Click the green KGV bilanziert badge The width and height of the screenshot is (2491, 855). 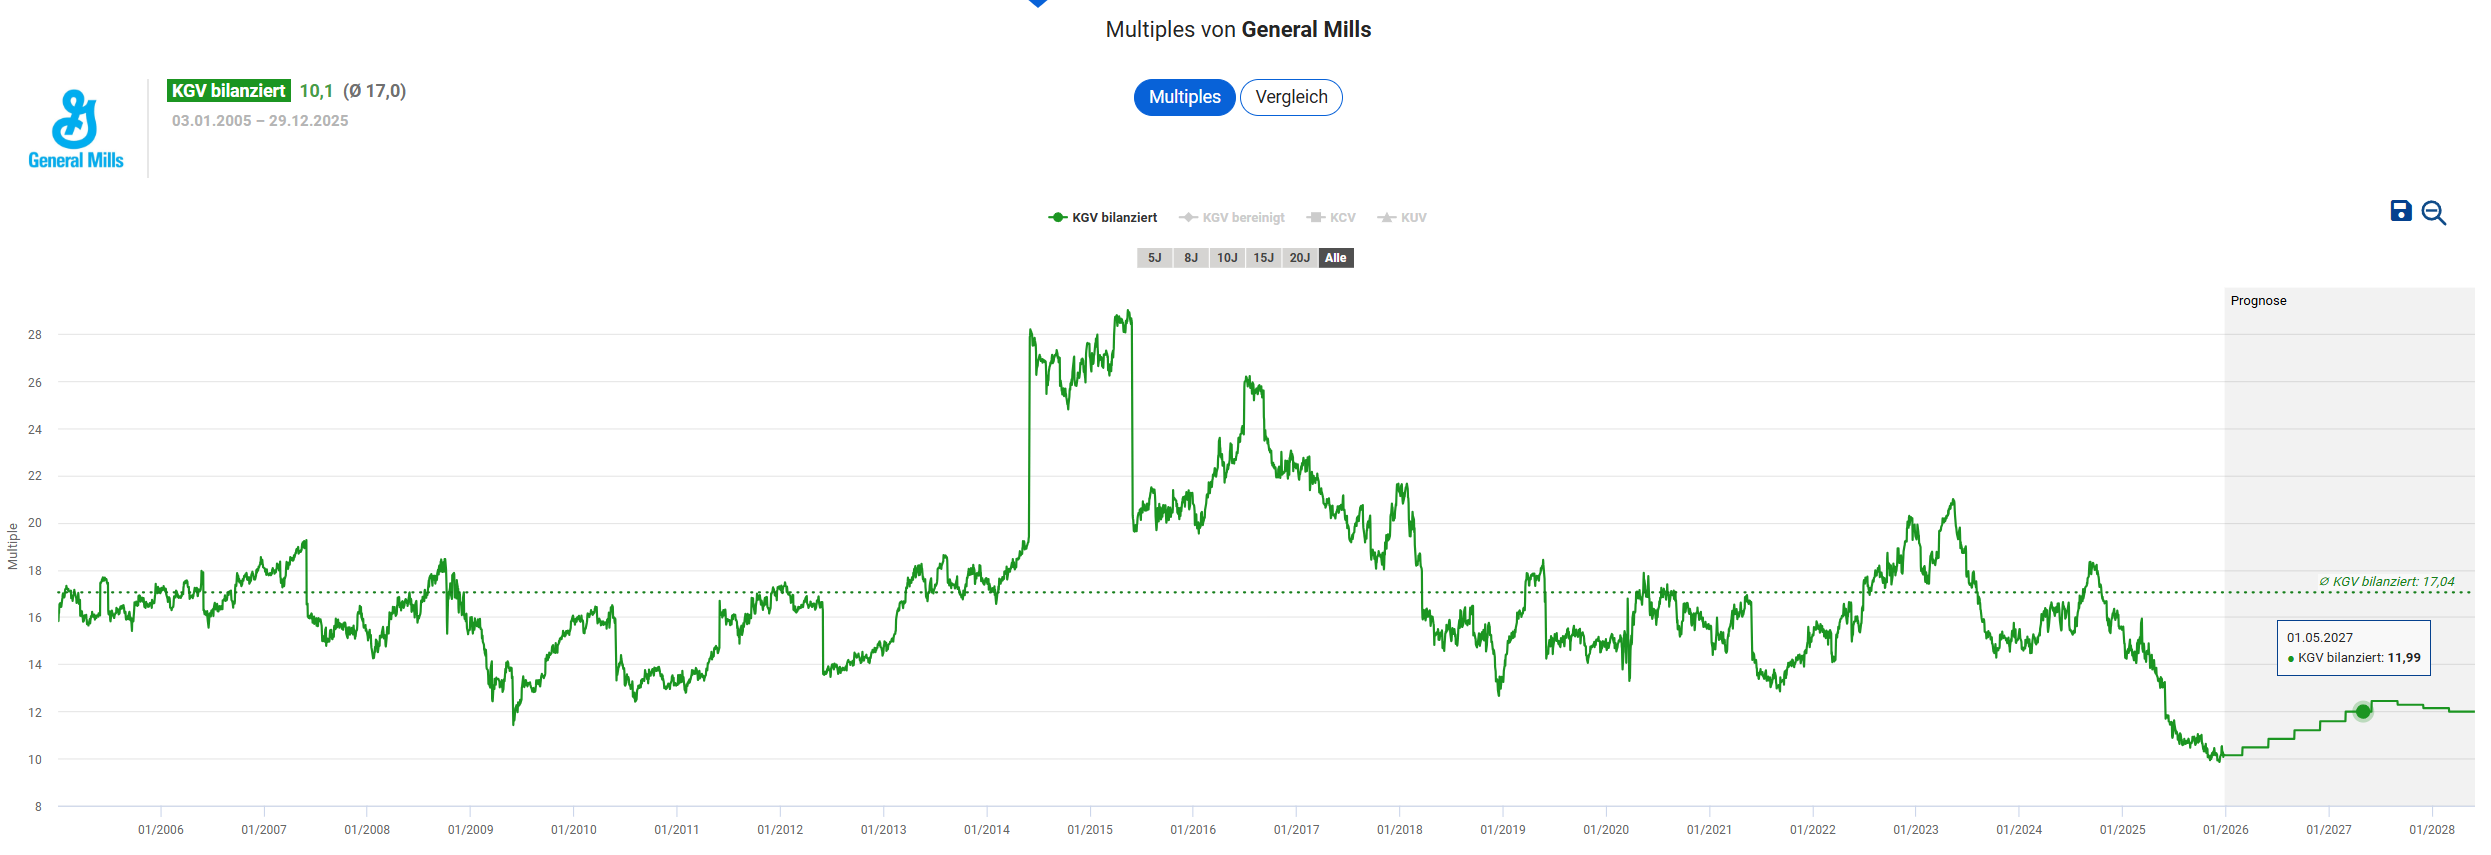tap(228, 91)
